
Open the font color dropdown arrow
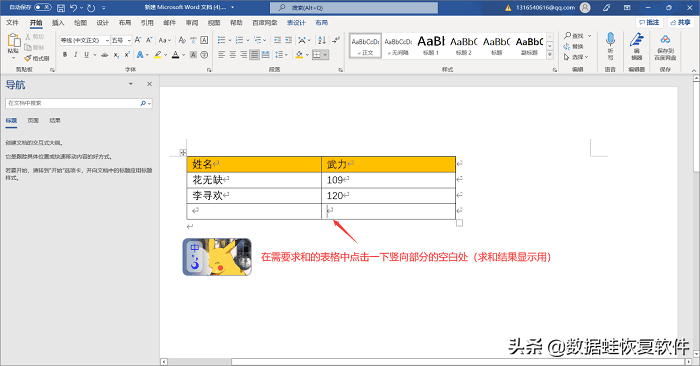184,55
